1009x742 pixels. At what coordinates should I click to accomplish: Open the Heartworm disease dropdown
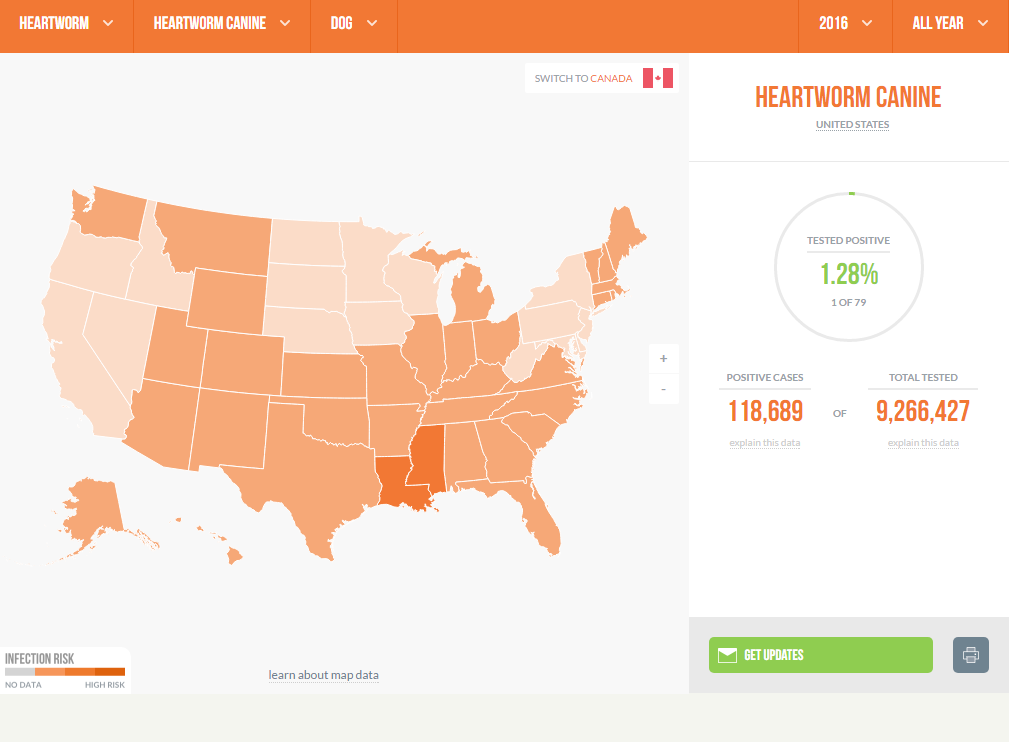coord(66,24)
